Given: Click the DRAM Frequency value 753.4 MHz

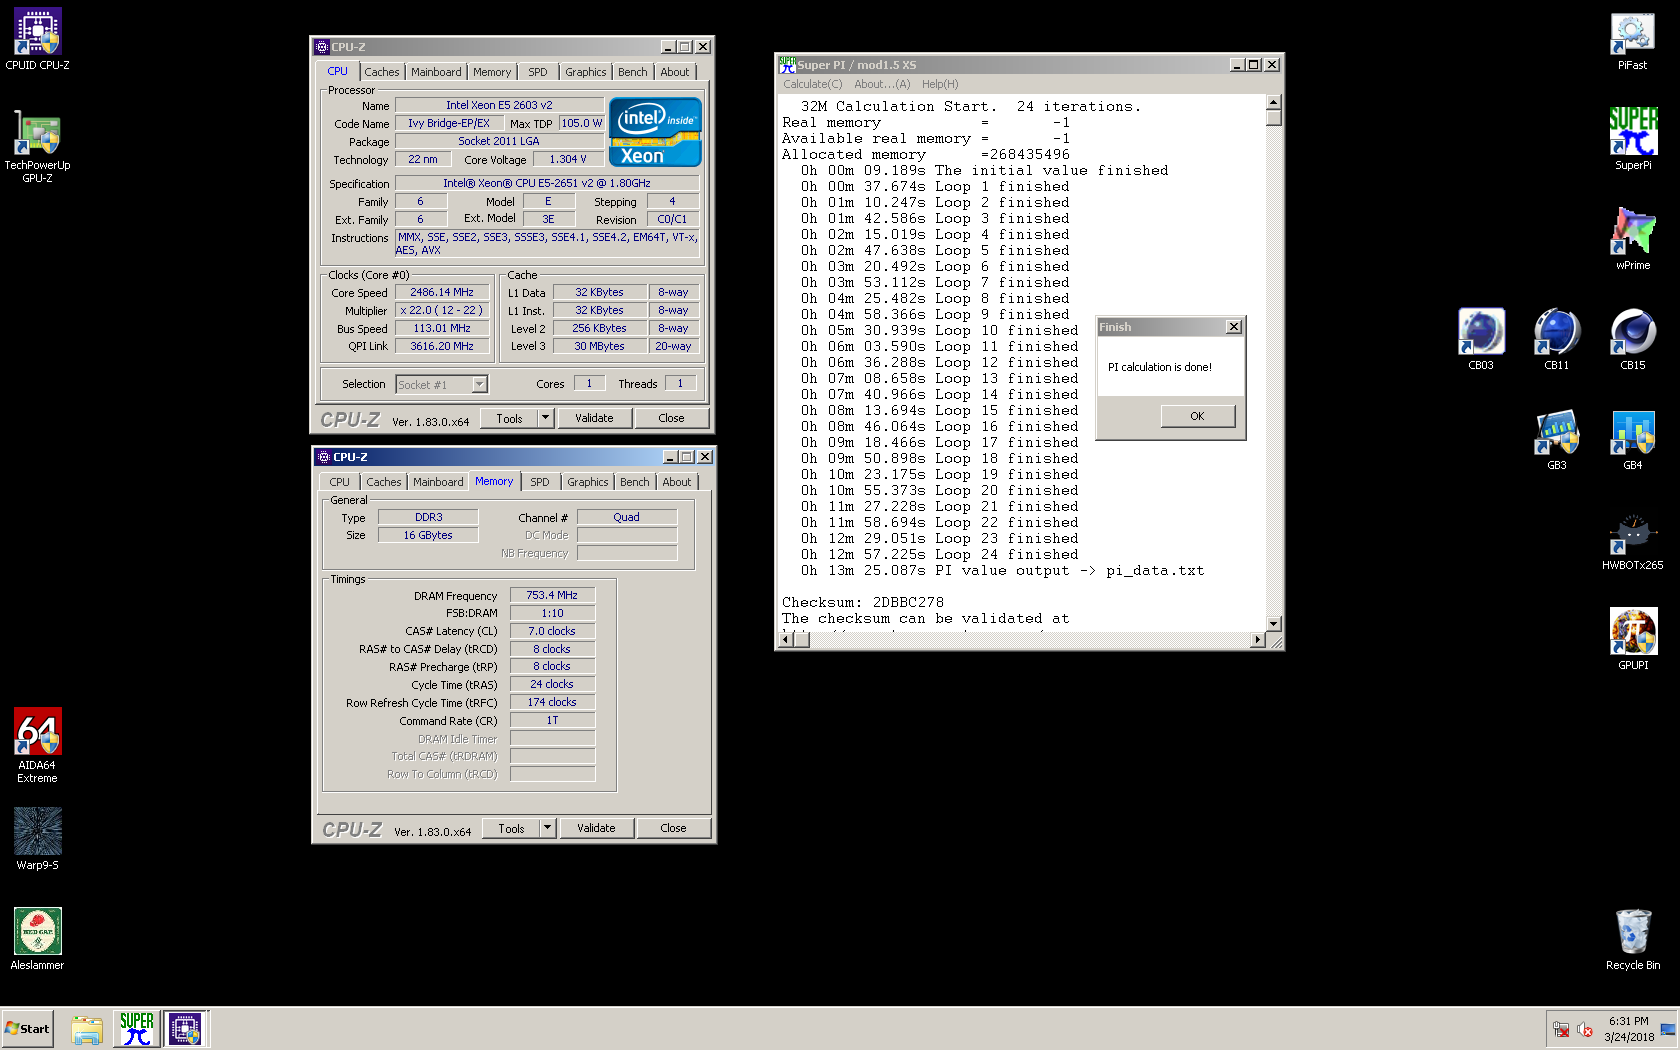Looking at the screenshot, I should pos(552,595).
